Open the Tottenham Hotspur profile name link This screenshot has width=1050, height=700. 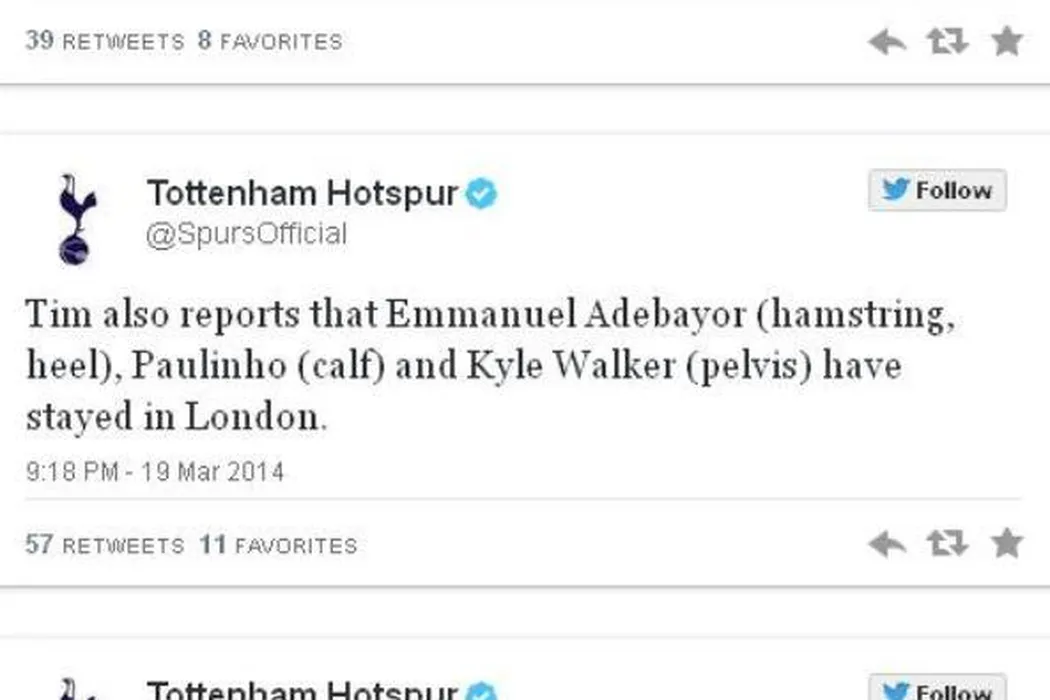pos(303,193)
